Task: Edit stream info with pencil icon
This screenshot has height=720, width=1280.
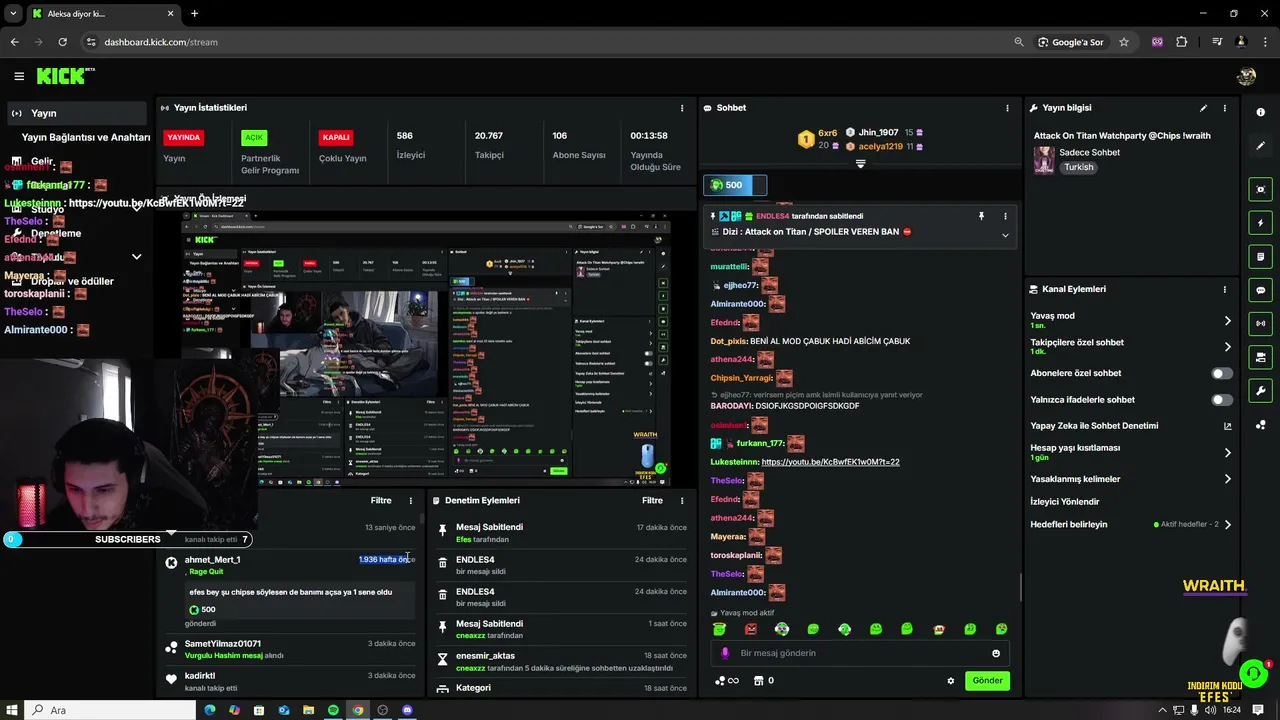Action: (1203, 108)
